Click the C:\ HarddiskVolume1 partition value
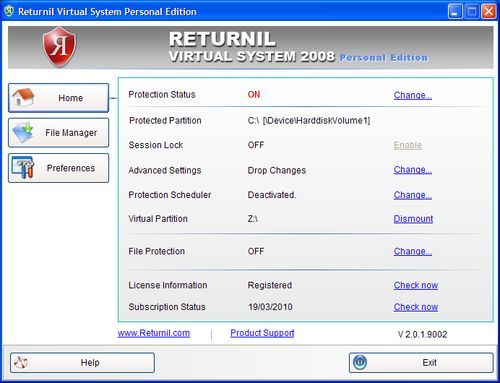This screenshot has height=383, width=500. pos(309,120)
